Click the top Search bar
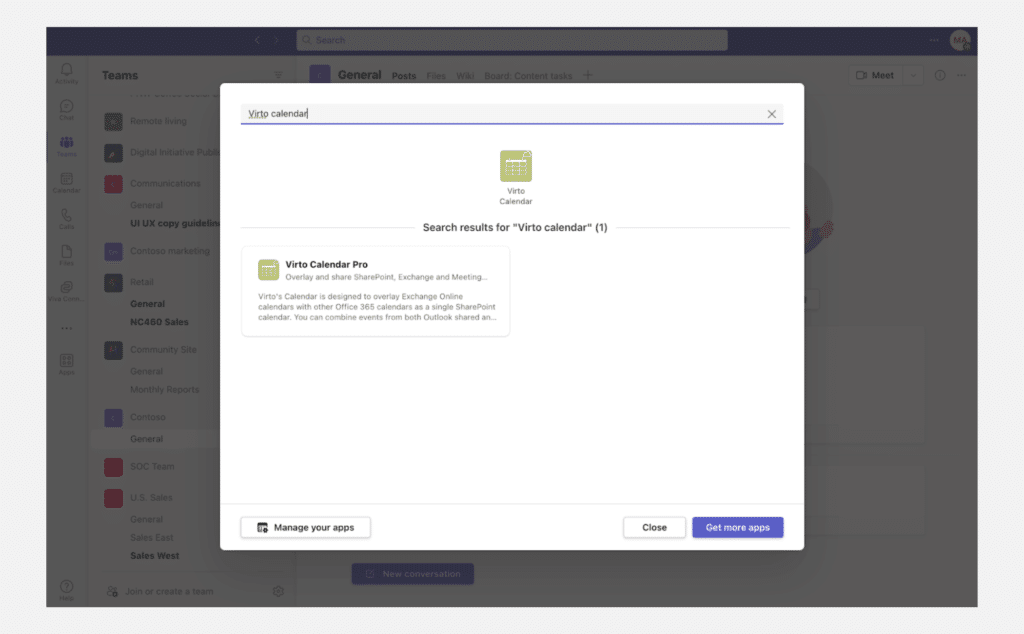 coord(512,40)
